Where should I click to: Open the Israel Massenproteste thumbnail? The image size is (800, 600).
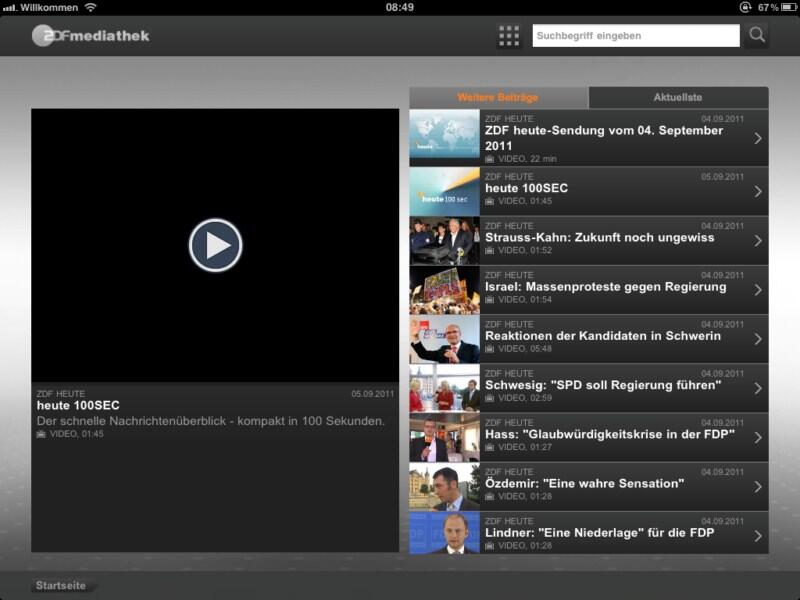tap(444, 290)
